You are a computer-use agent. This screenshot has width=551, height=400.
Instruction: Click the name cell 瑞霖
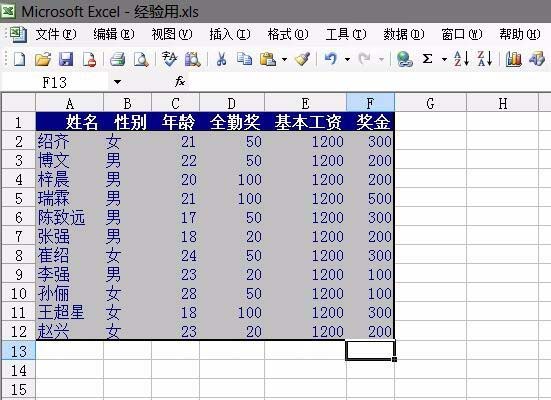click(70, 199)
